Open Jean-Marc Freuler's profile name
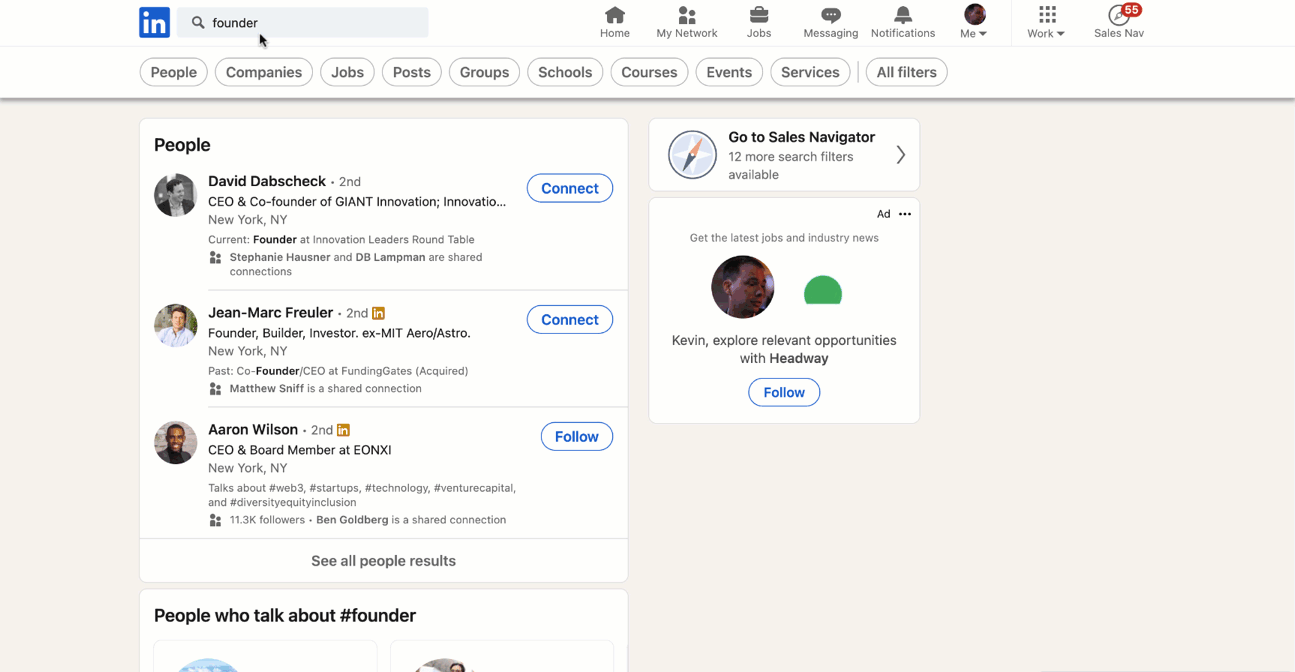The image size is (1295, 672). 271,313
